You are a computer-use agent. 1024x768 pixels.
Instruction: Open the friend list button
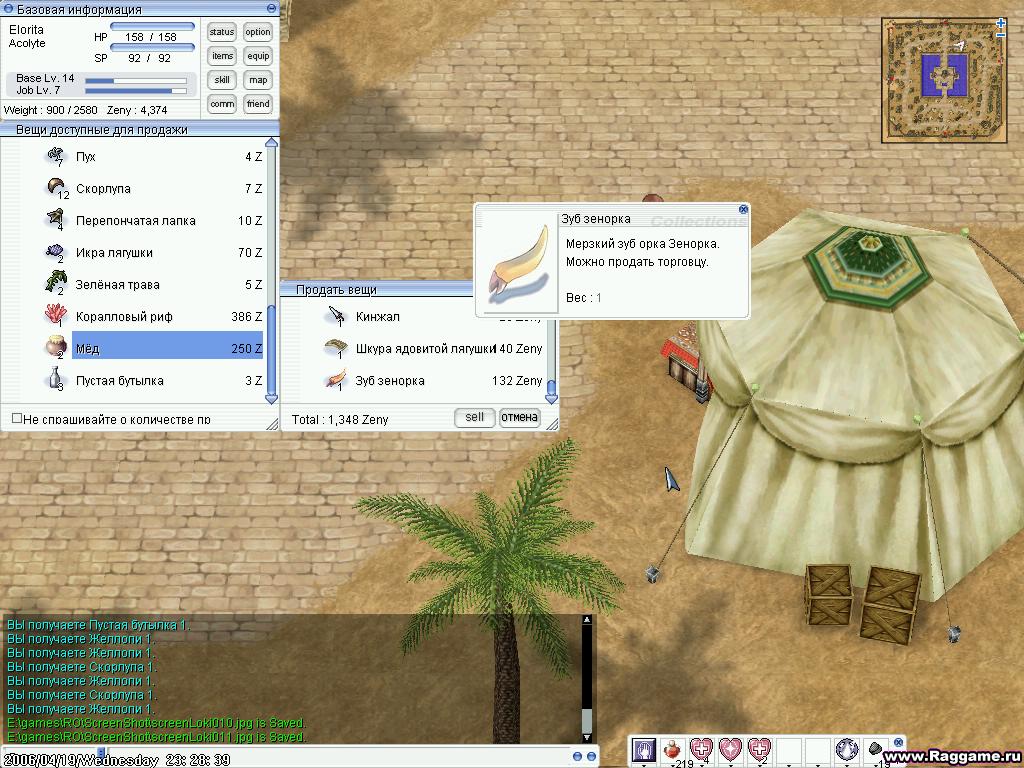tap(257, 104)
